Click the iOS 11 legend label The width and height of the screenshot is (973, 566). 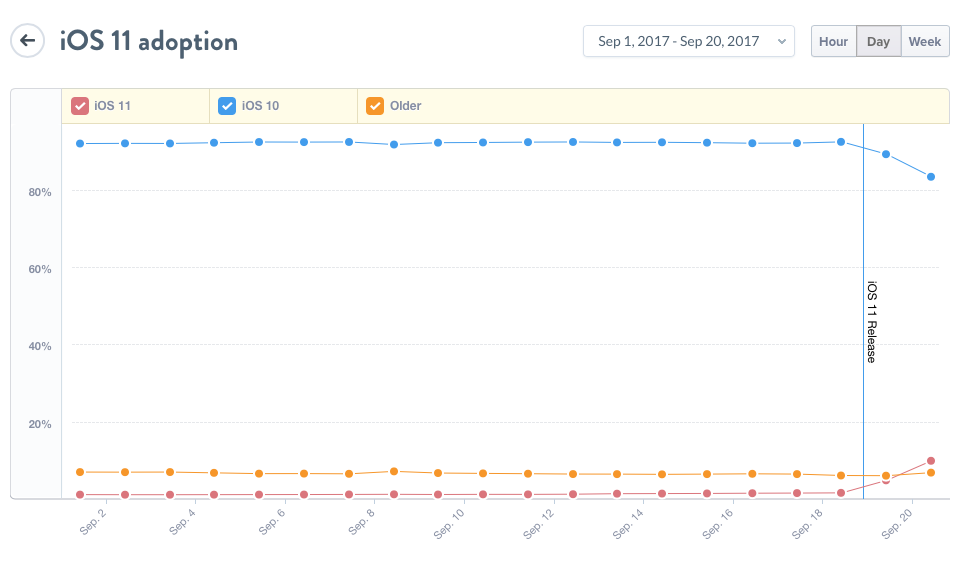(x=112, y=106)
